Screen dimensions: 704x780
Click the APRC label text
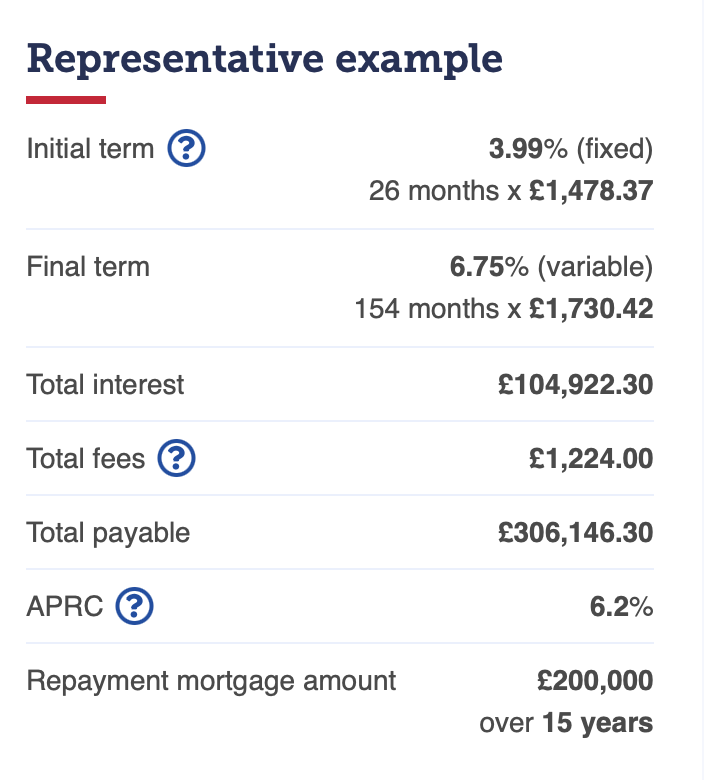65,606
